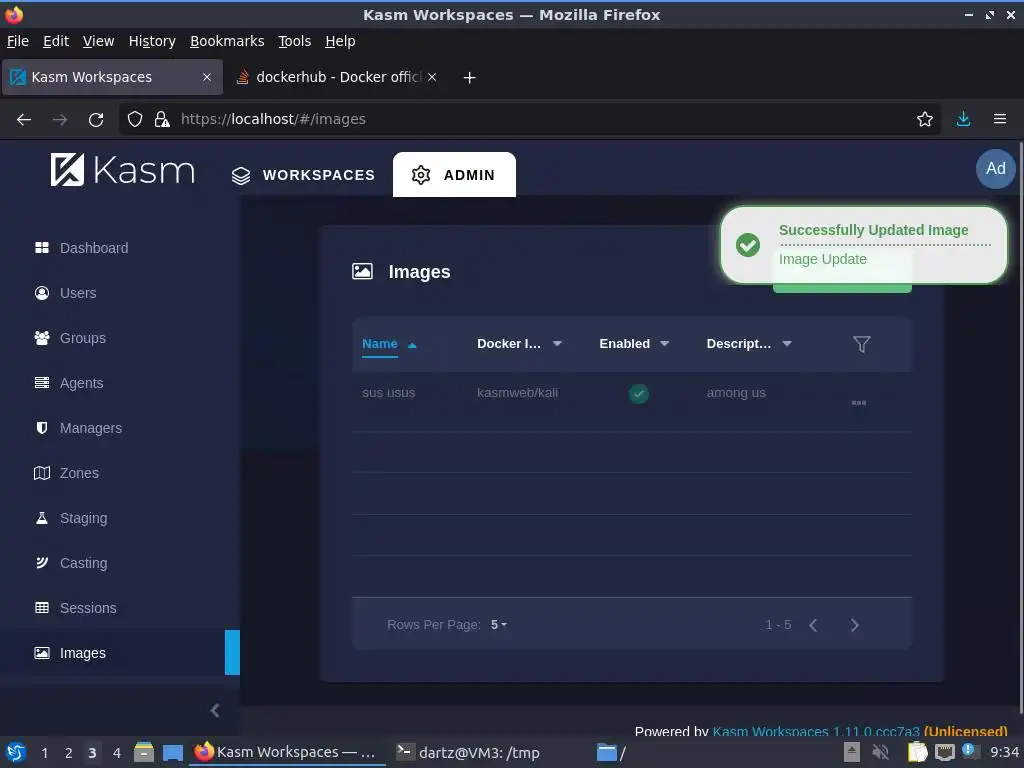Viewport: 1024px width, 768px height.
Task: Open the Ad user profile avatar
Action: click(995, 168)
